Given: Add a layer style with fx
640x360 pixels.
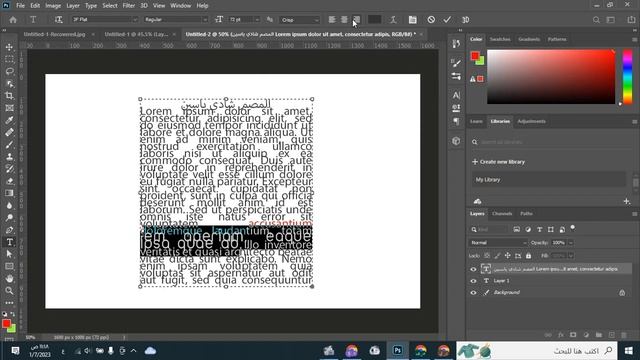Looking at the screenshot, I should 560,335.
